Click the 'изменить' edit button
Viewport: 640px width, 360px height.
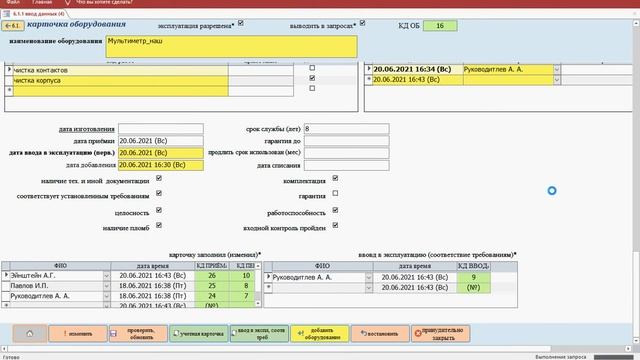78,333
